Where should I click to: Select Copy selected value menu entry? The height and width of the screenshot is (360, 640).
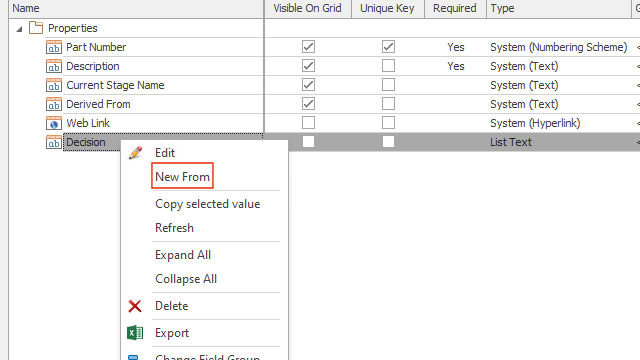coord(207,204)
